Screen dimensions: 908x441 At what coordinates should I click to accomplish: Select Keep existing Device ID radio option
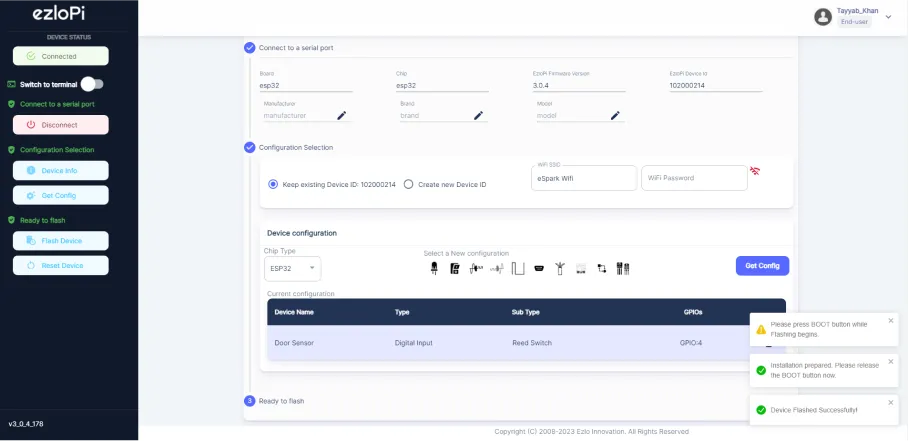tap(273, 185)
